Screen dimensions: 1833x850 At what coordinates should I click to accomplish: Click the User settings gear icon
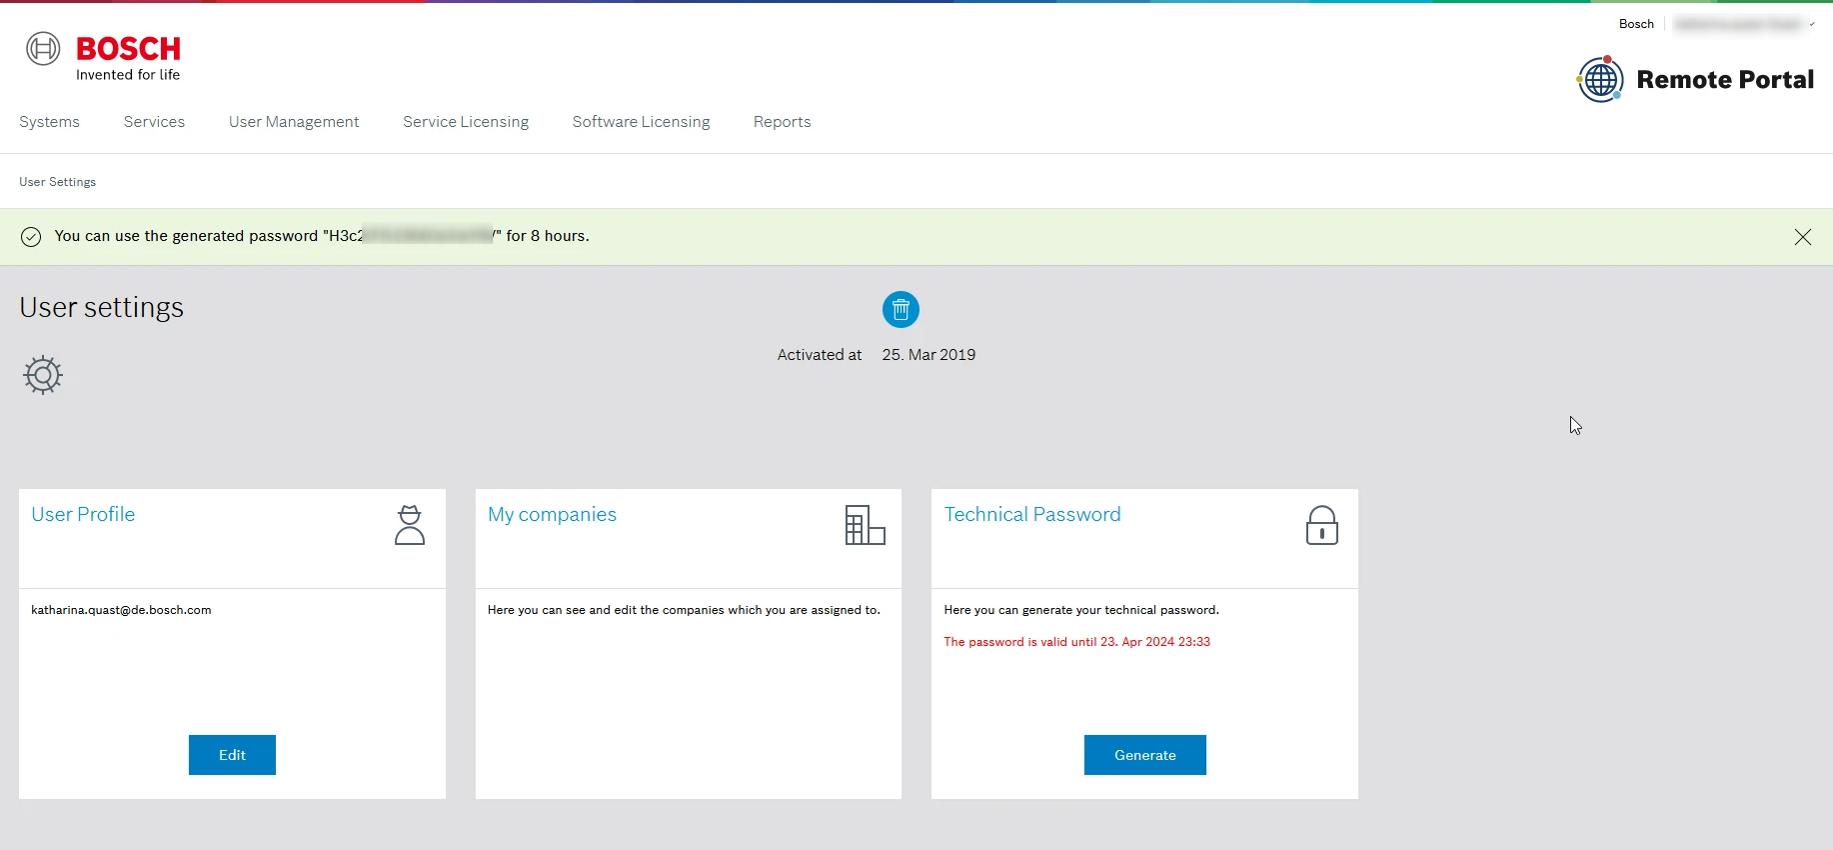[x=43, y=375]
